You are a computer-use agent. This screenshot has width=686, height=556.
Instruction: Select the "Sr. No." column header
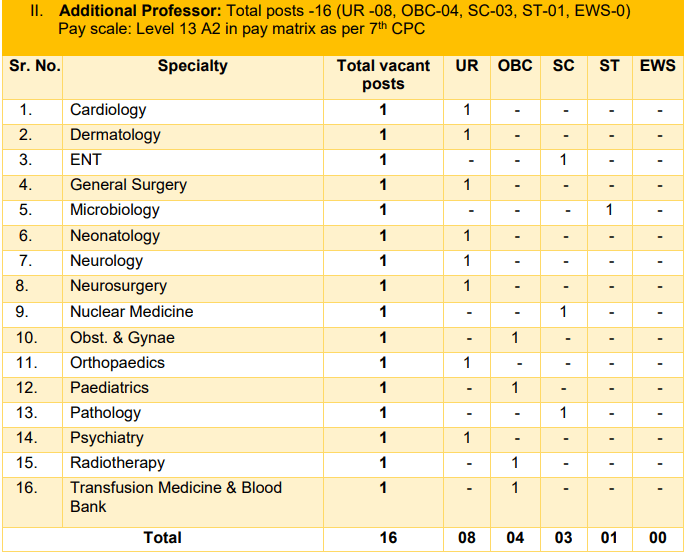[x=35, y=66]
